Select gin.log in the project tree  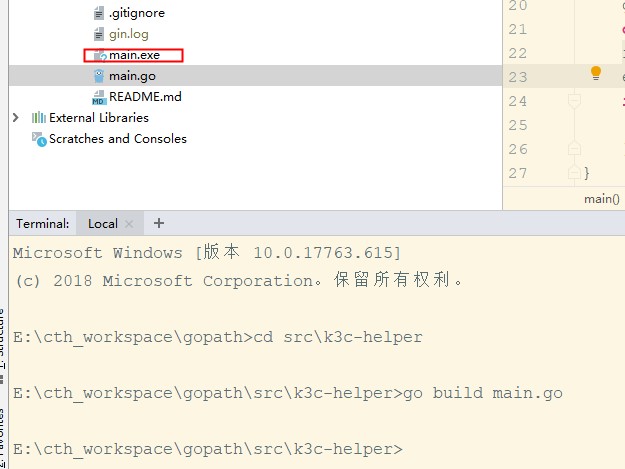(x=129, y=34)
